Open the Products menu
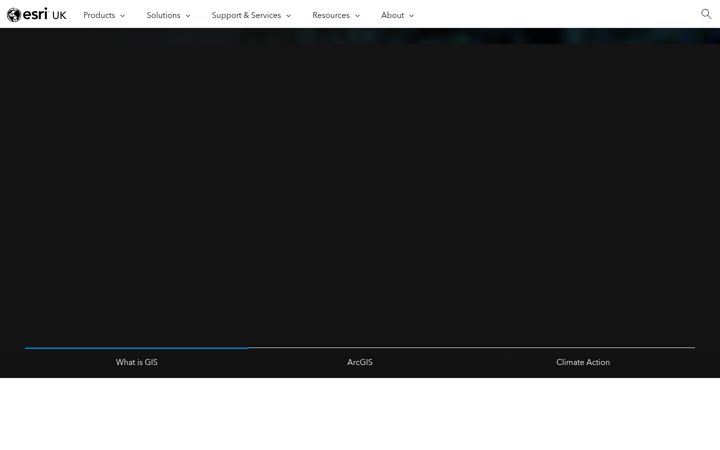This screenshot has width=720, height=450. pyautogui.click(x=104, y=15)
